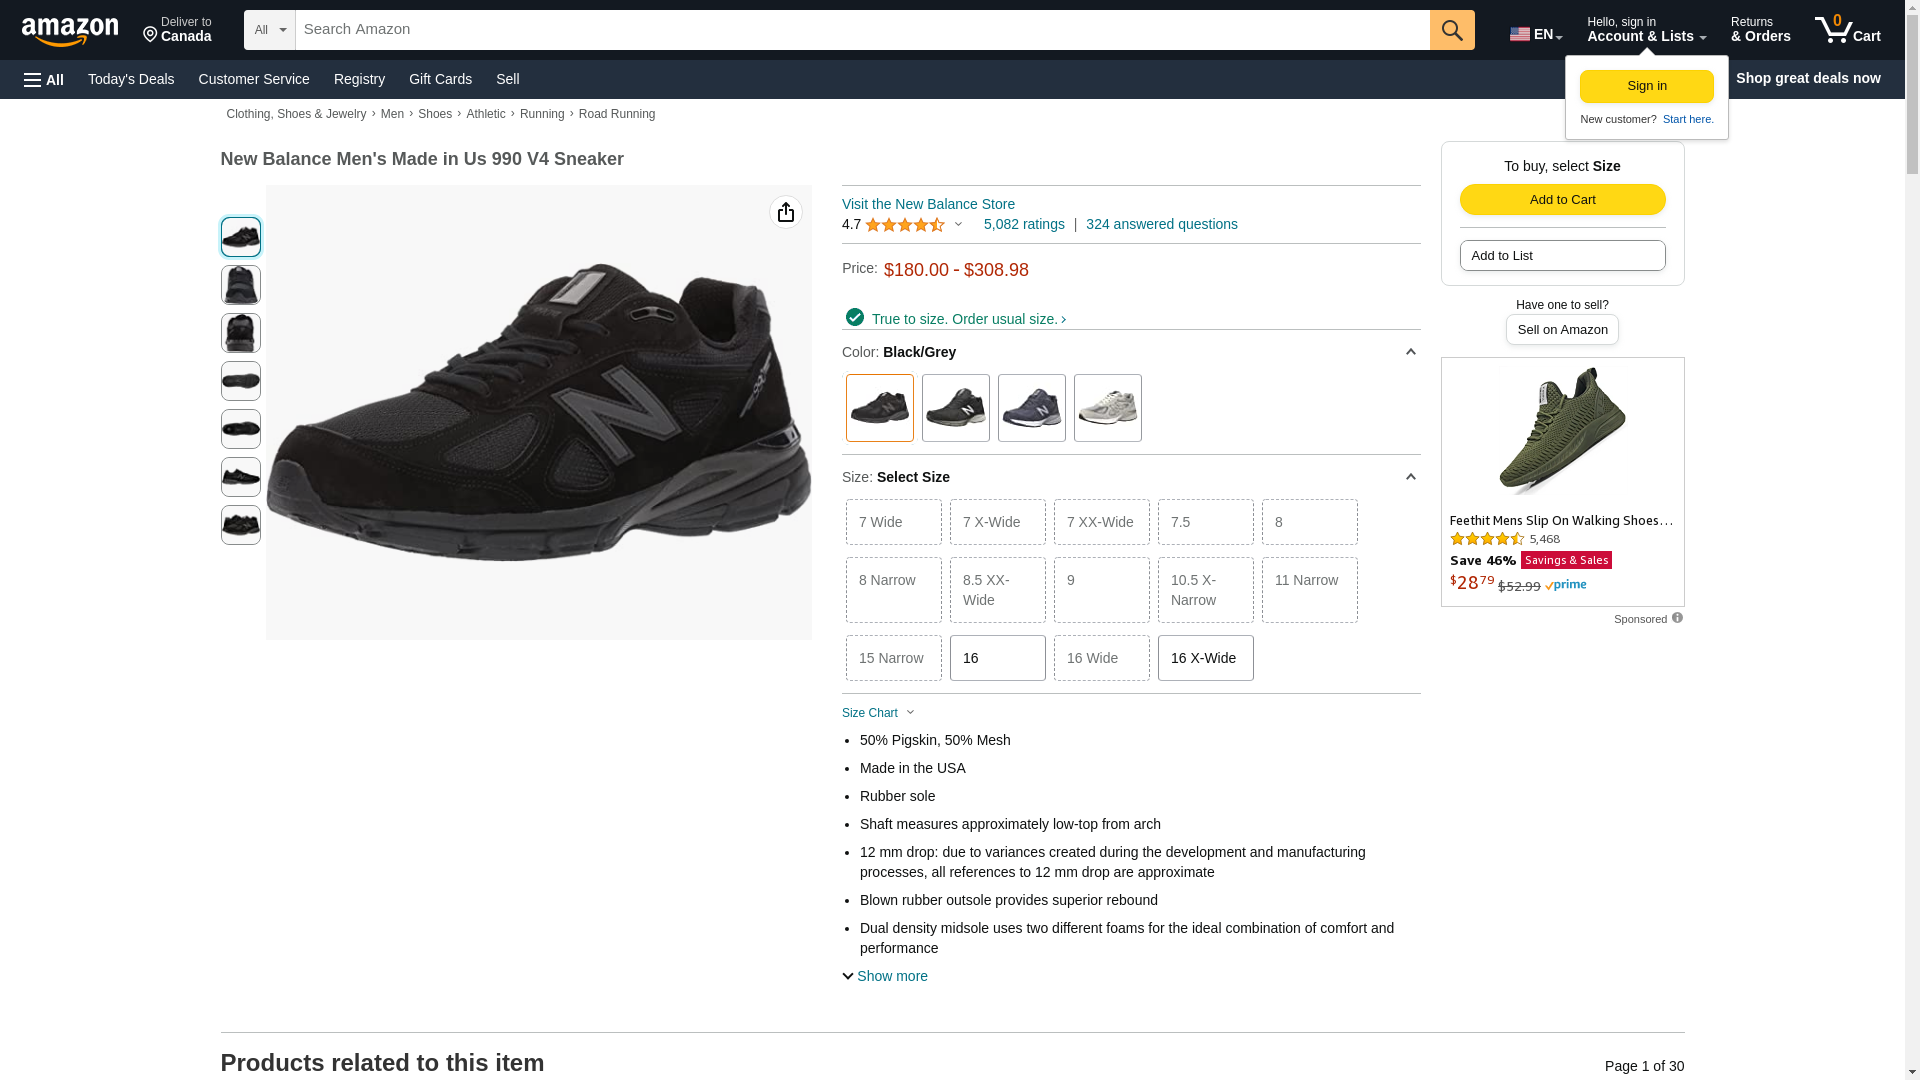This screenshot has width=1920, height=1080.
Task: Click the sponsored ad info icon
Action: tap(1677, 618)
